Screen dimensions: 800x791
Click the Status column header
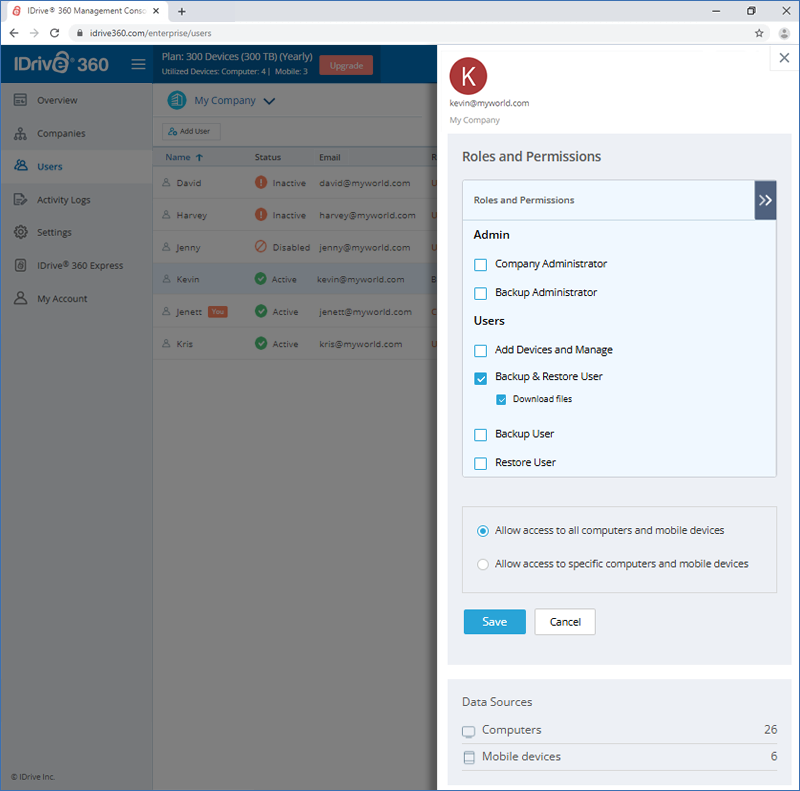pyautogui.click(x=268, y=158)
